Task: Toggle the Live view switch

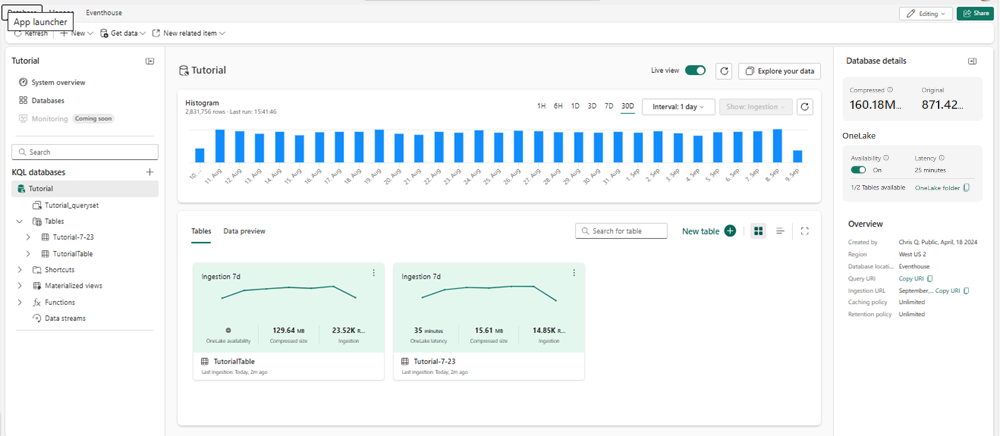Action: [695, 71]
